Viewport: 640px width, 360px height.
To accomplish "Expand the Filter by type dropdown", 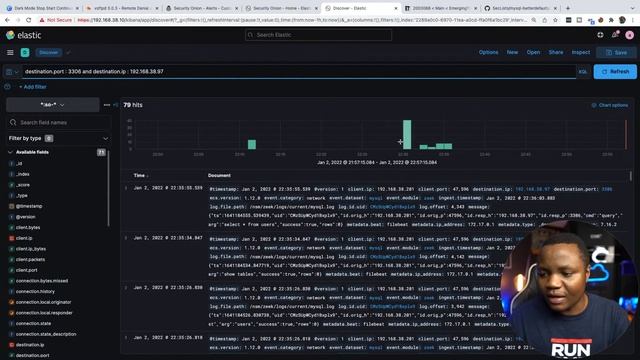I will [x=58, y=138].
